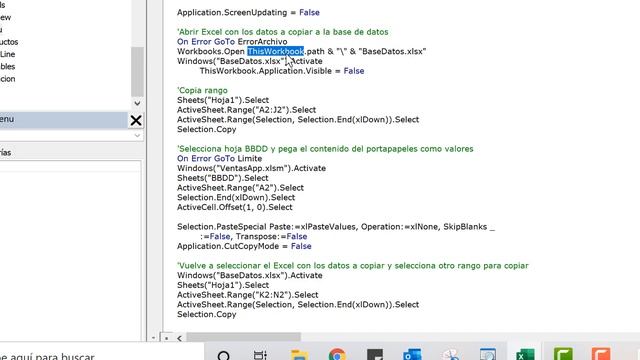Select the project item ending "ew"
Image resolution: width=640 pixels, height=360 pixels.
[x=5, y=18]
